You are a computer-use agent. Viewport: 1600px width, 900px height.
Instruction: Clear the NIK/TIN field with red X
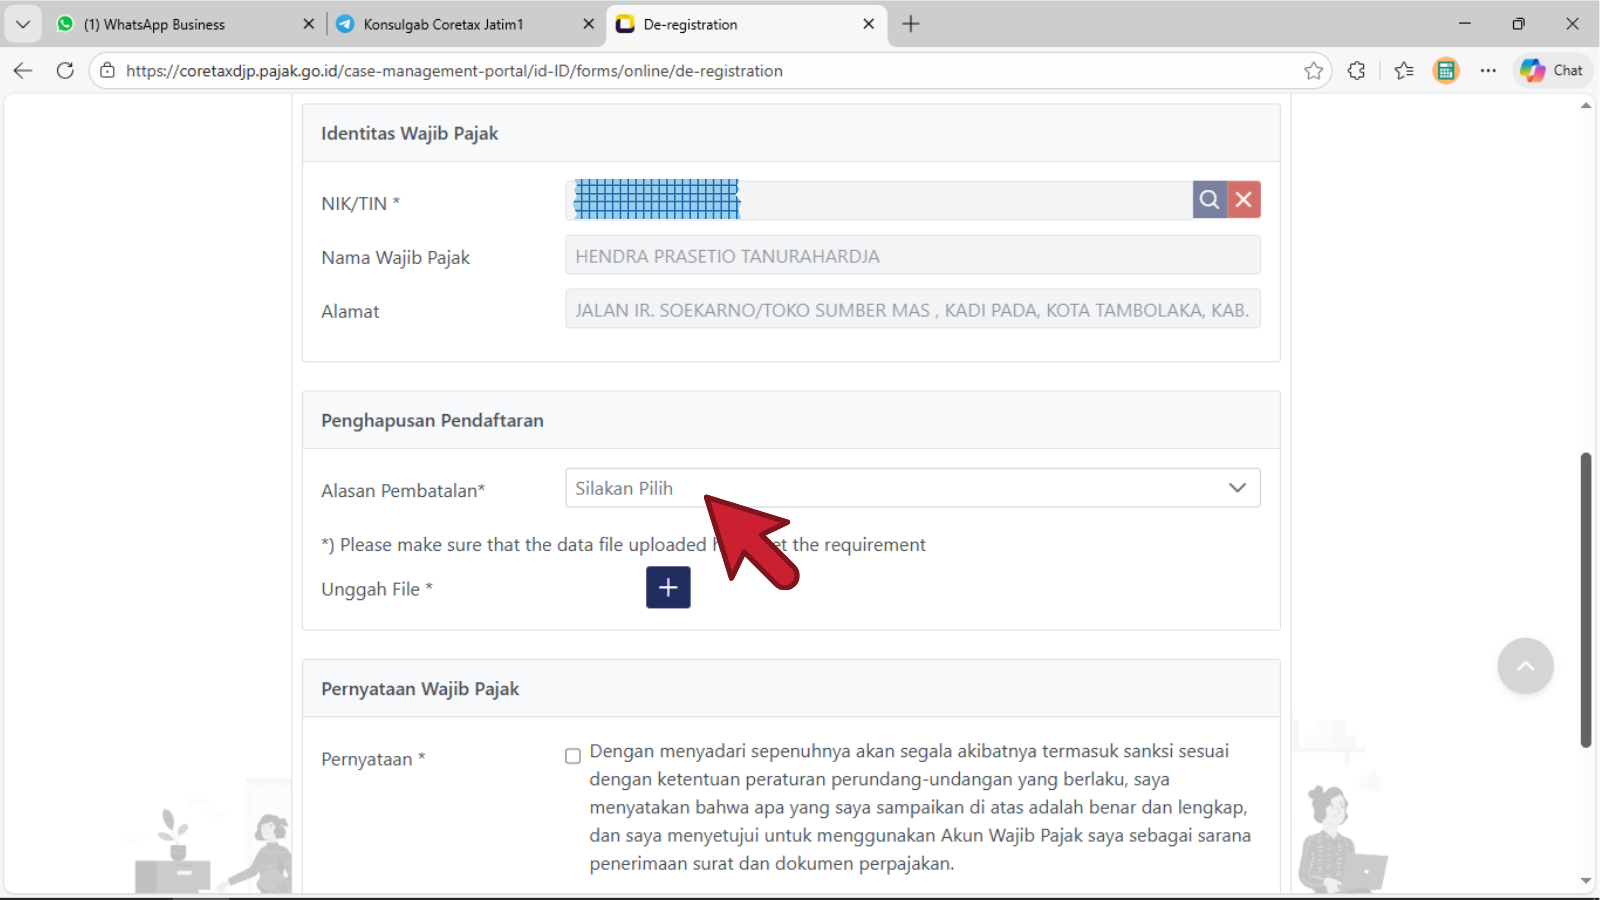pos(1244,200)
